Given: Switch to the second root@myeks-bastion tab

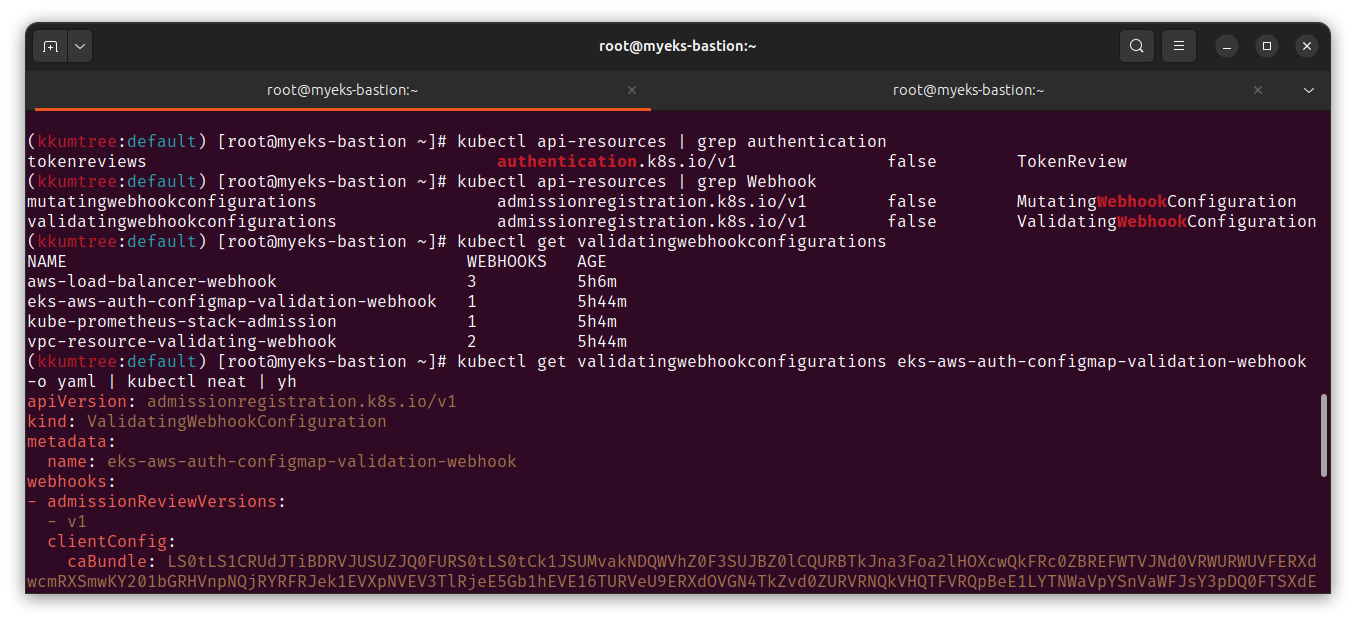Looking at the screenshot, I should 968,90.
